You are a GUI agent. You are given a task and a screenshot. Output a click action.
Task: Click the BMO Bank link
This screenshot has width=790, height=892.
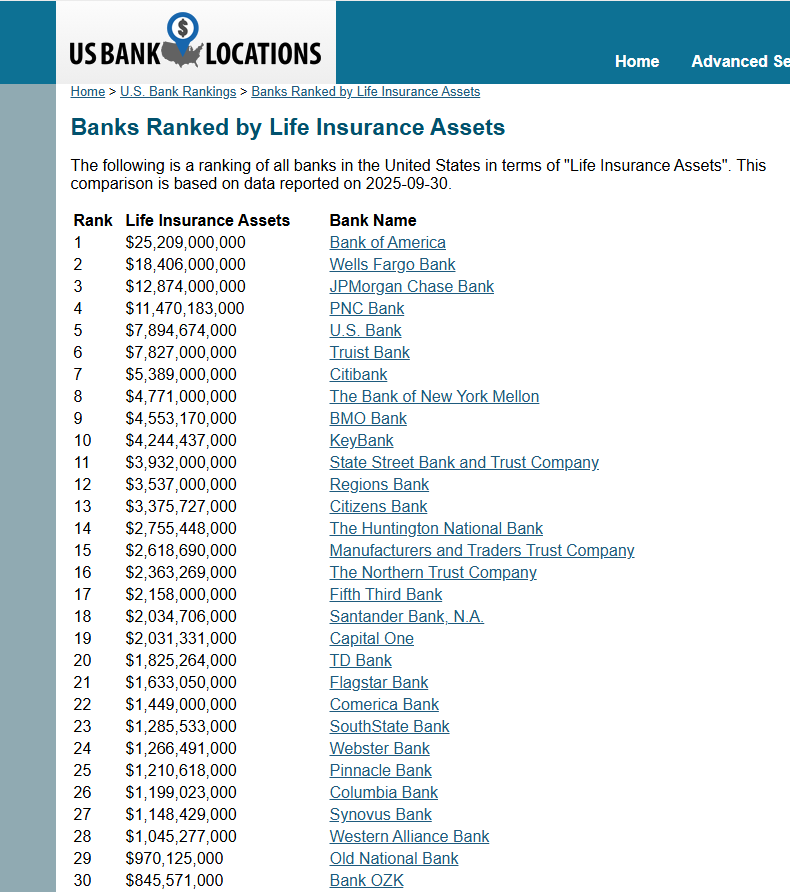coord(368,418)
